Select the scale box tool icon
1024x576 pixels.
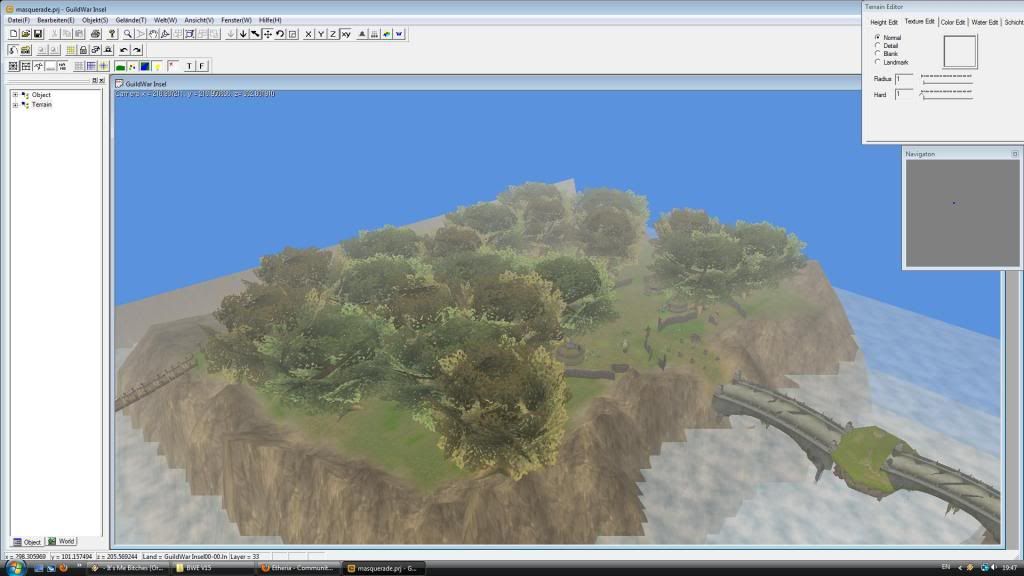pos(293,34)
